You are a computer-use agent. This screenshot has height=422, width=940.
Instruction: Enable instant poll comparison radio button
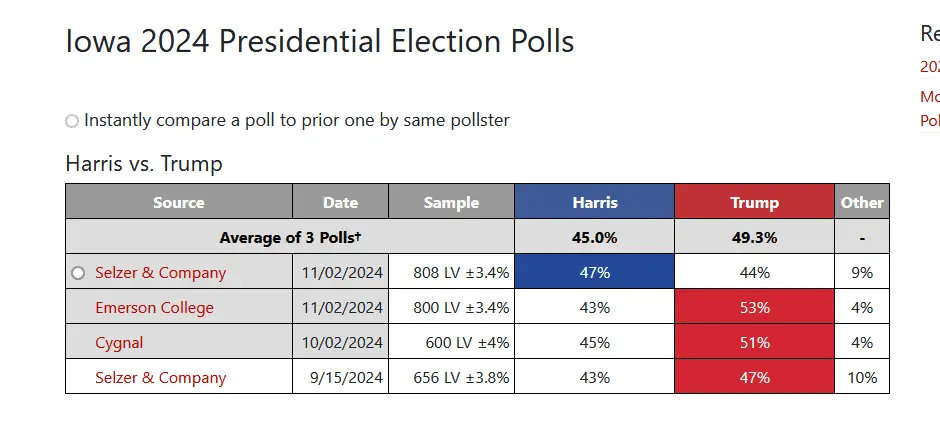click(72, 121)
